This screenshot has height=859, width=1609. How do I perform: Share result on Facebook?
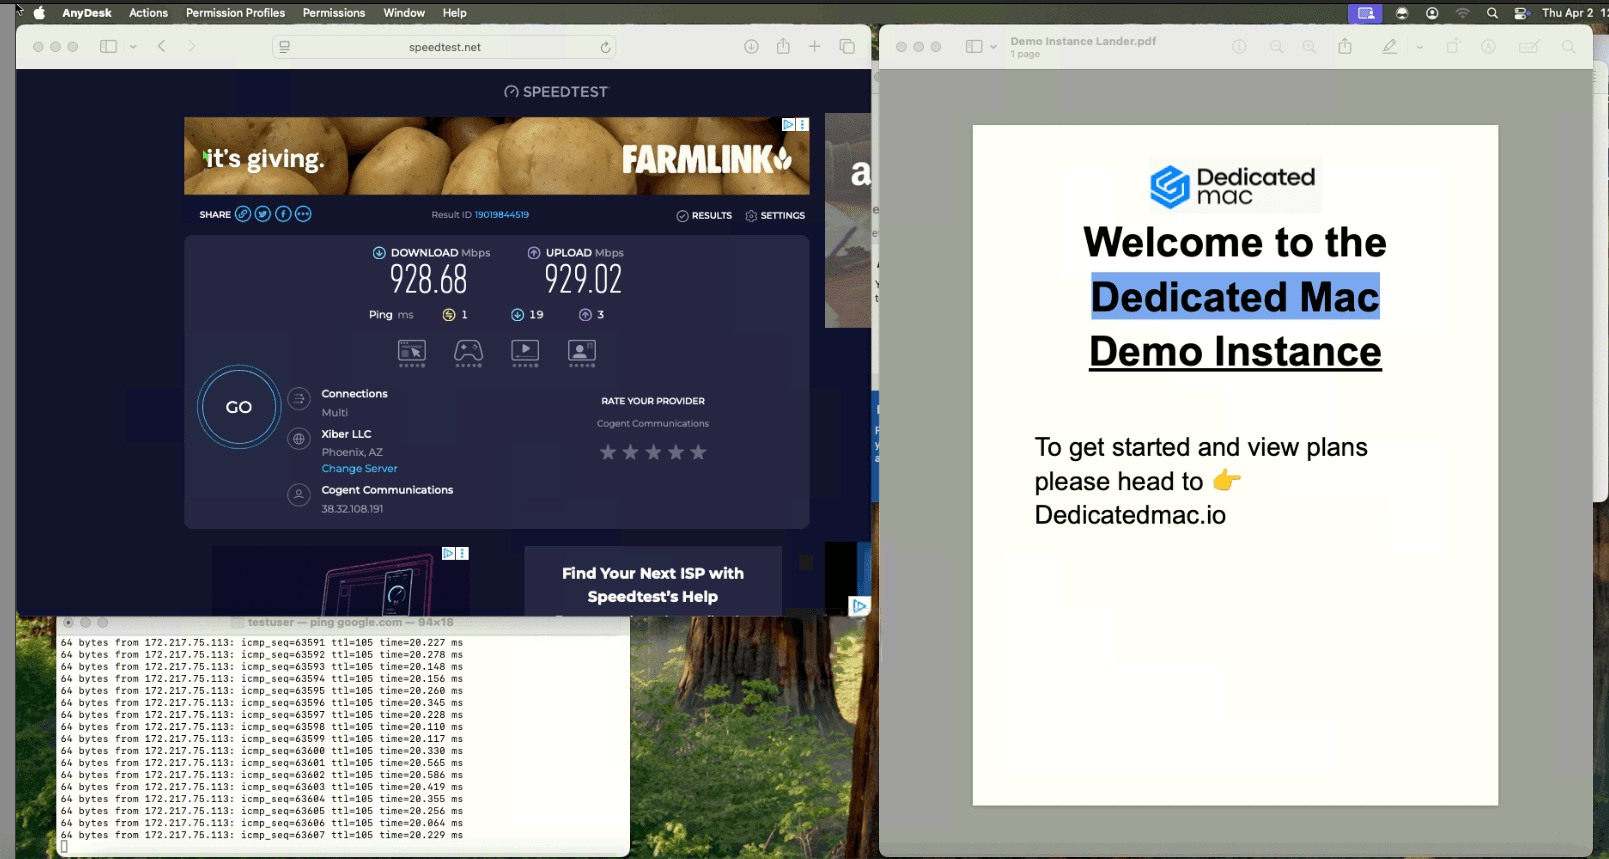pyautogui.click(x=283, y=214)
